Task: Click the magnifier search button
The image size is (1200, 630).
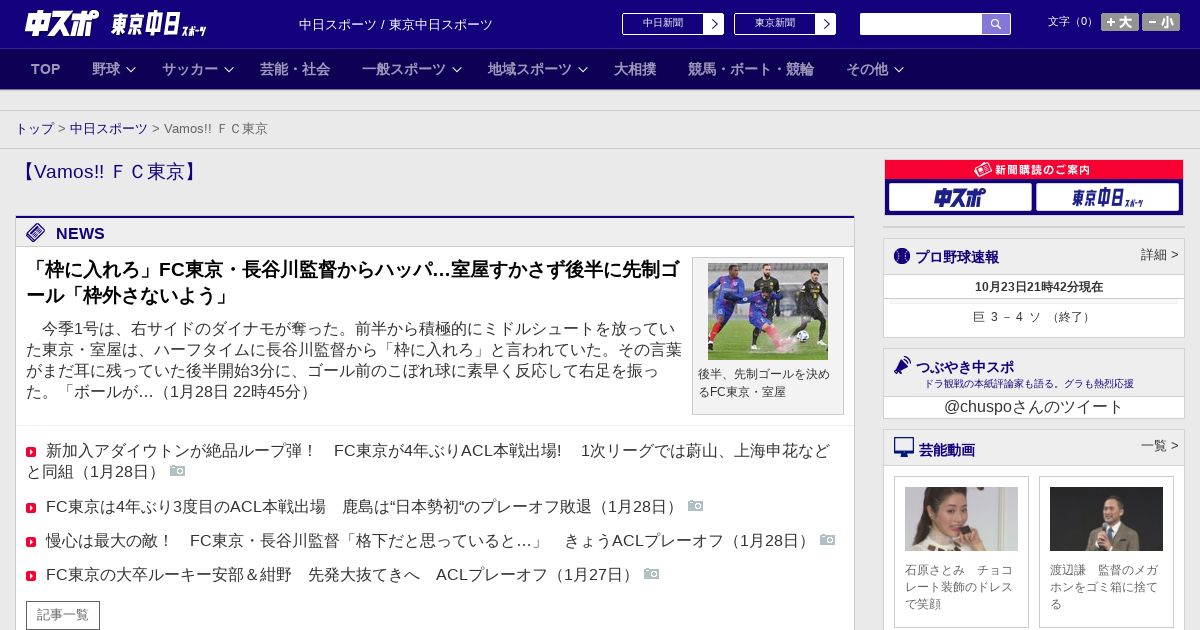Action: 996,24
